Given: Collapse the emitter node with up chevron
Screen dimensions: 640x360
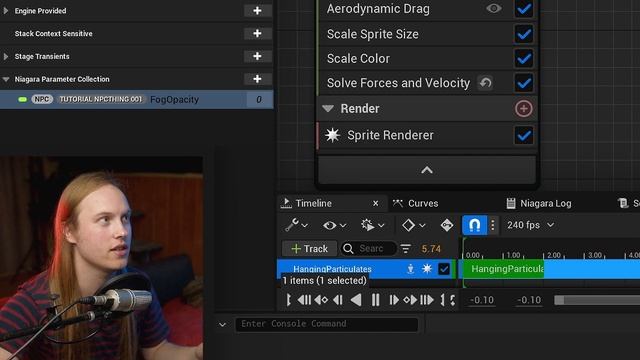Looking at the screenshot, I should point(427,170).
